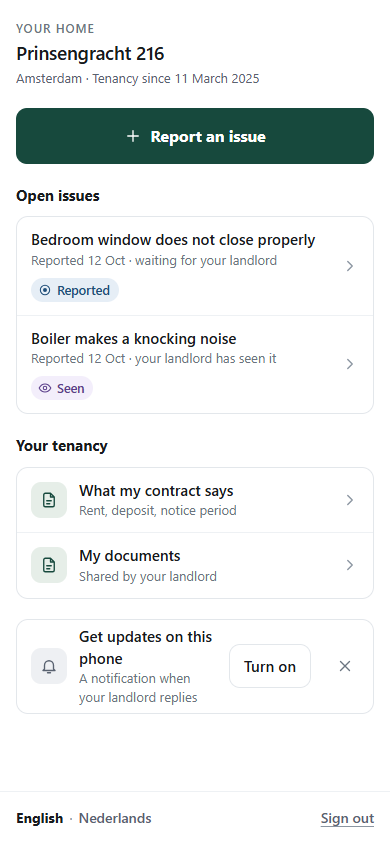The image size is (390, 844).
Task: Click the Reported status circle icon
Action: (45, 291)
